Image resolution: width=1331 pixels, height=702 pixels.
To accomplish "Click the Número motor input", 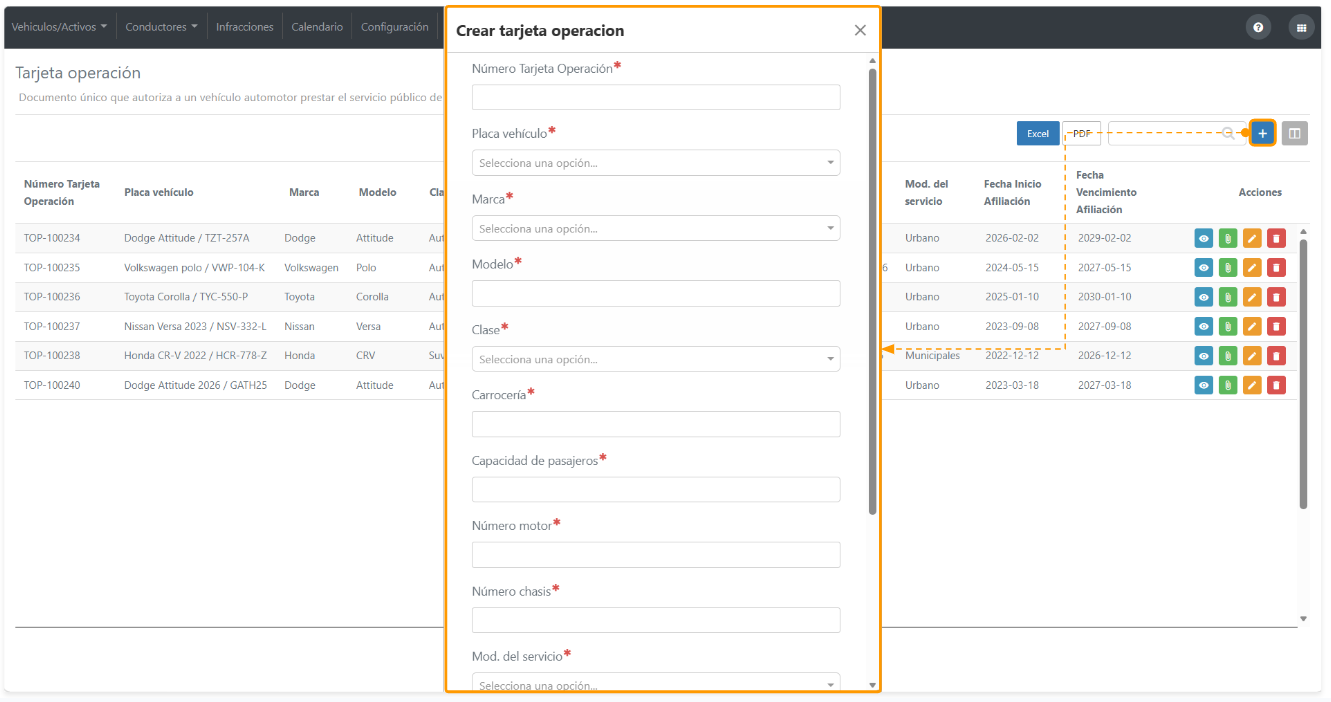I will point(656,555).
